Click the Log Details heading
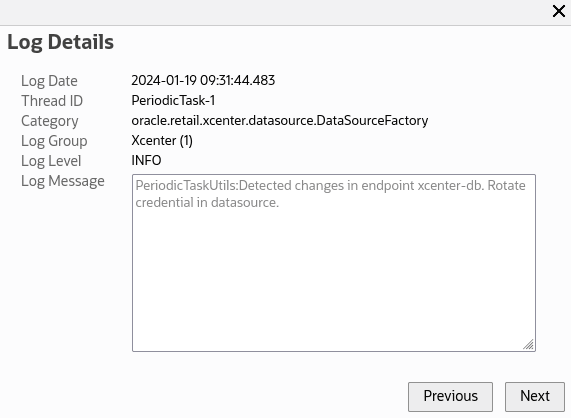The height and width of the screenshot is (418, 571). click(x=60, y=42)
